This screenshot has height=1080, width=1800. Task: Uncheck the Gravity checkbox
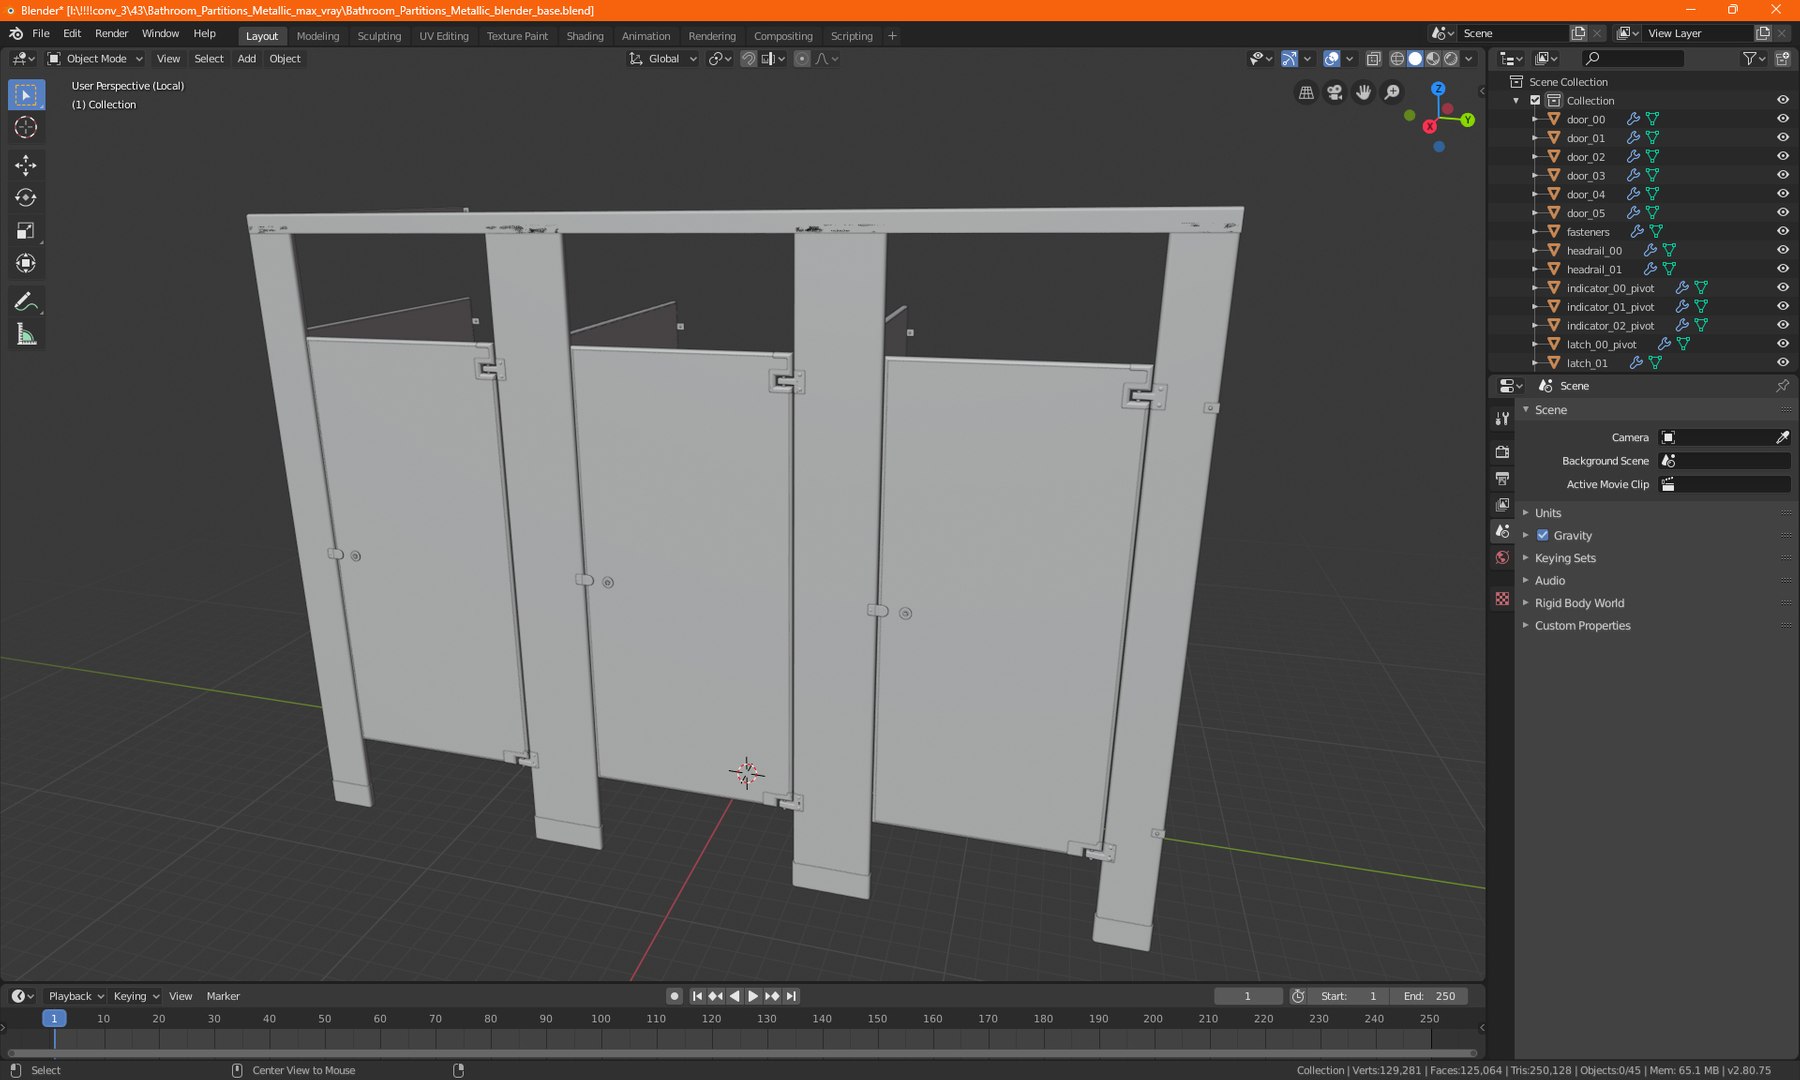pyautogui.click(x=1543, y=535)
